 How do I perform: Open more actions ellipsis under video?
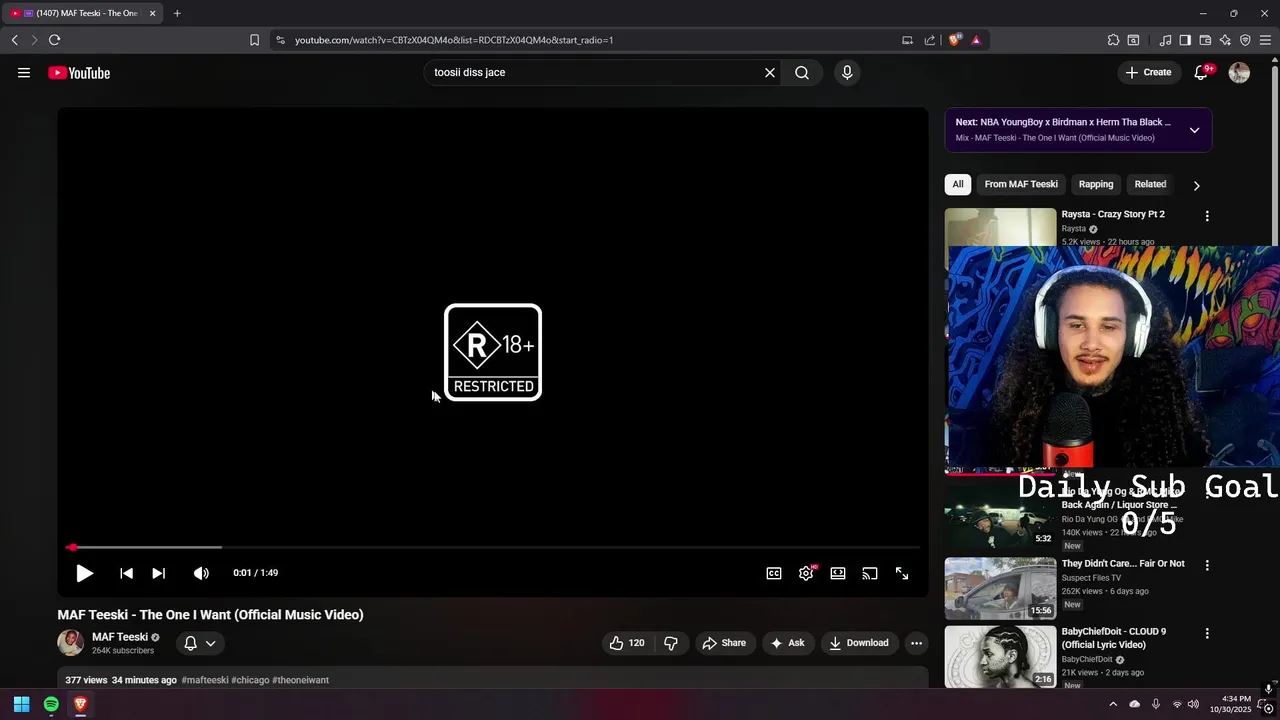tap(916, 643)
